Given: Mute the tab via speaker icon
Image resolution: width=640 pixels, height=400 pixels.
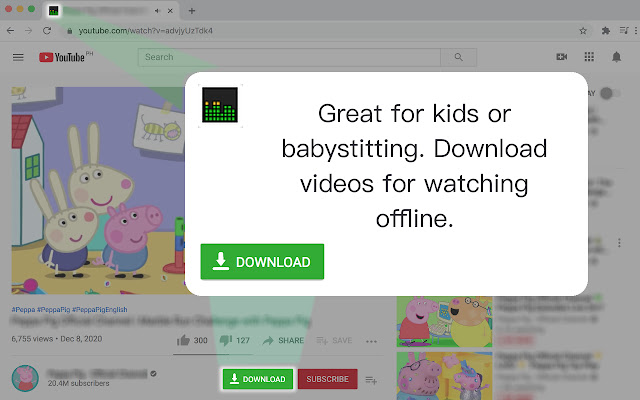Looking at the screenshot, I should tap(157, 11).
